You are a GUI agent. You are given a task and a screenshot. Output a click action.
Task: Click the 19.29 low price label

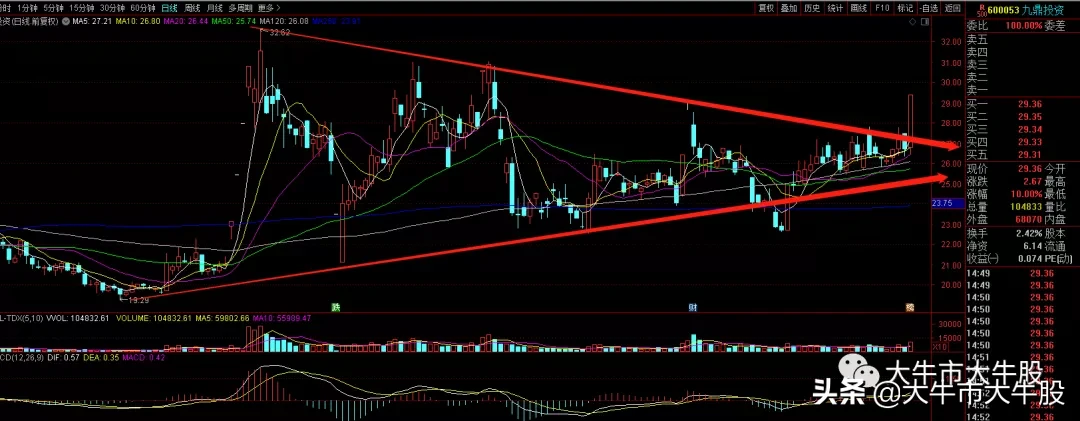140,300
